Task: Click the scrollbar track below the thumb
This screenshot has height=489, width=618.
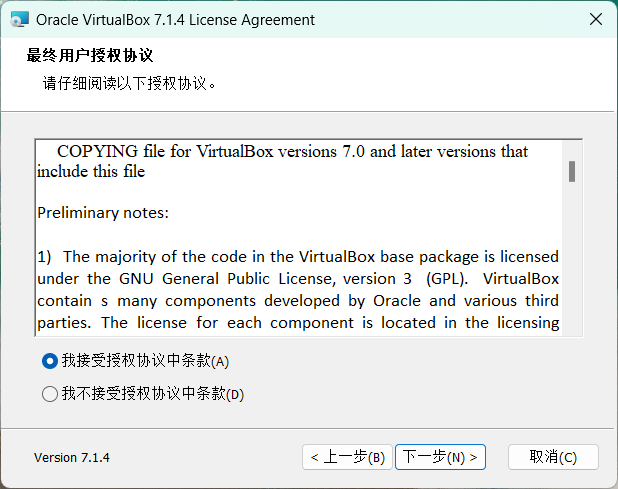Action: pos(572,258)
